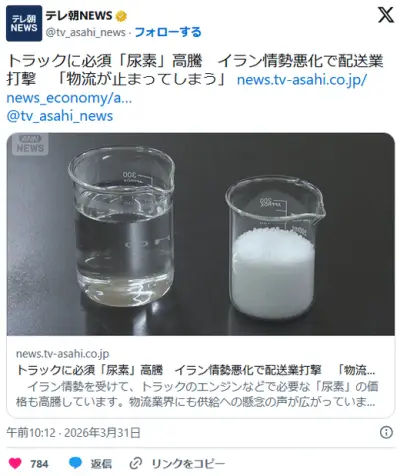Open the beaker photo thumbnail
The height and width of the screenshot is (476, 400).
pyautogui.click(x=201, y=234)
